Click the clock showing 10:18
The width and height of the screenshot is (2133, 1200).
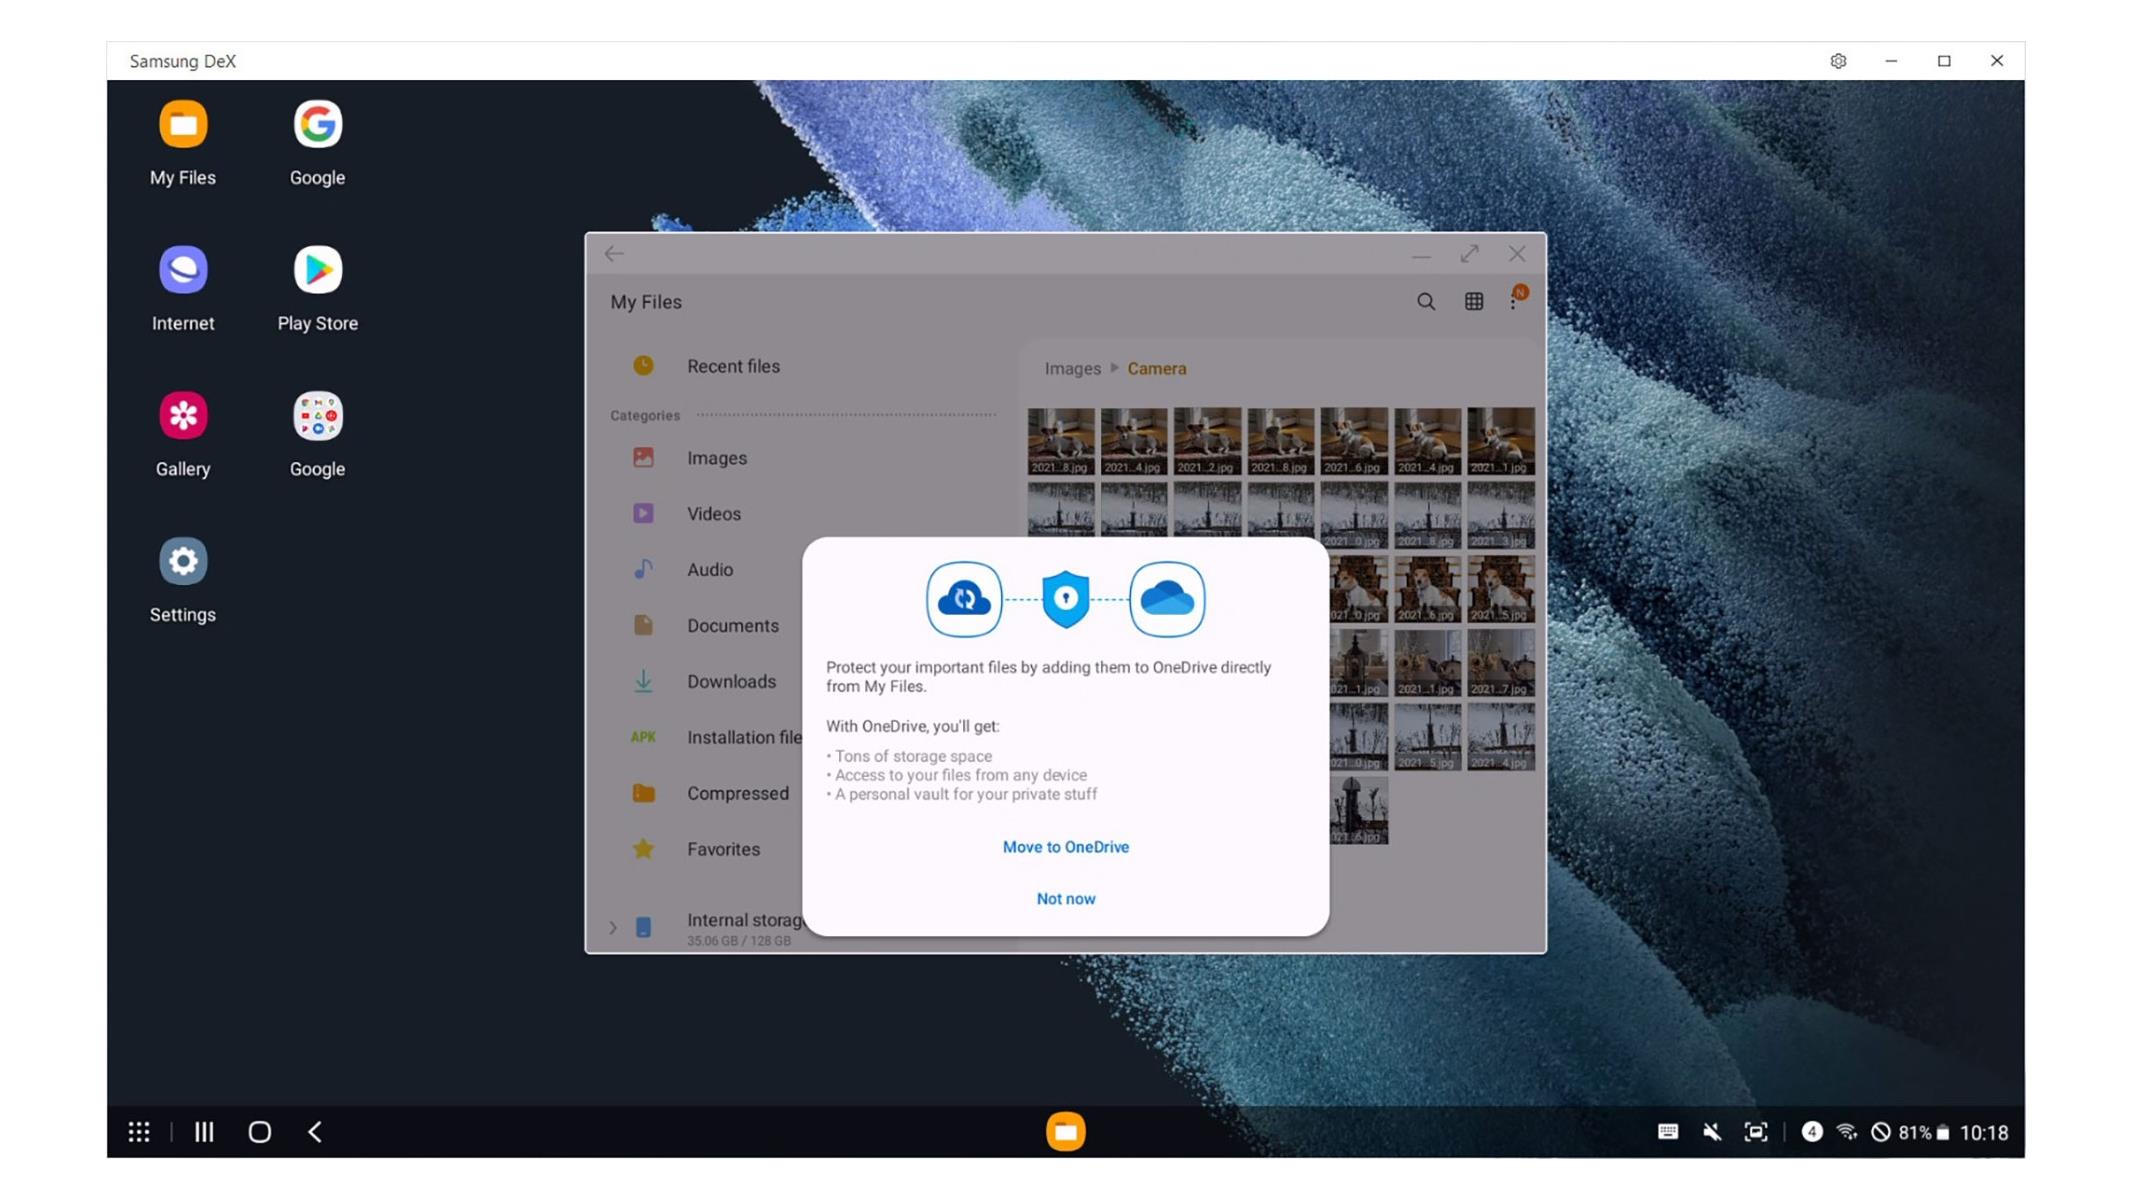[x=1984, y=1133]
